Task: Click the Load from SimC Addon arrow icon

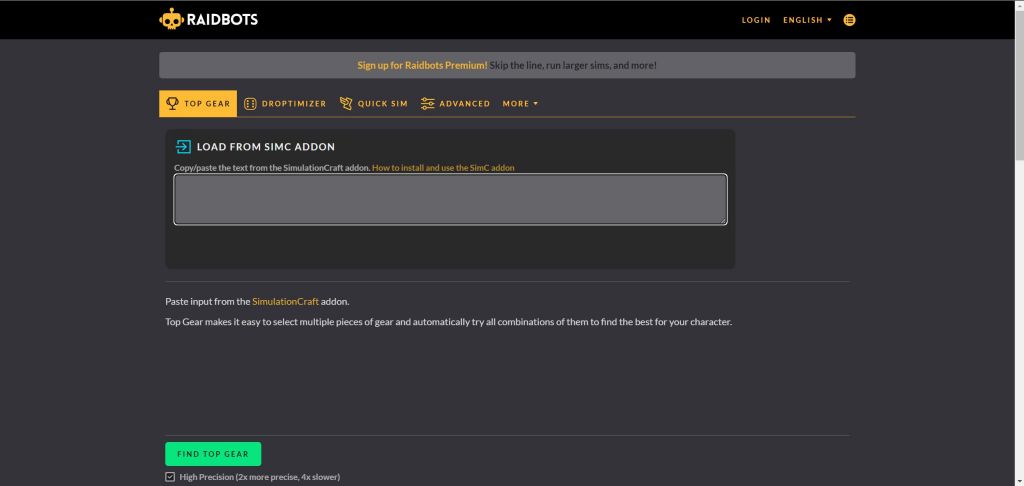Action: coord(183,147)
